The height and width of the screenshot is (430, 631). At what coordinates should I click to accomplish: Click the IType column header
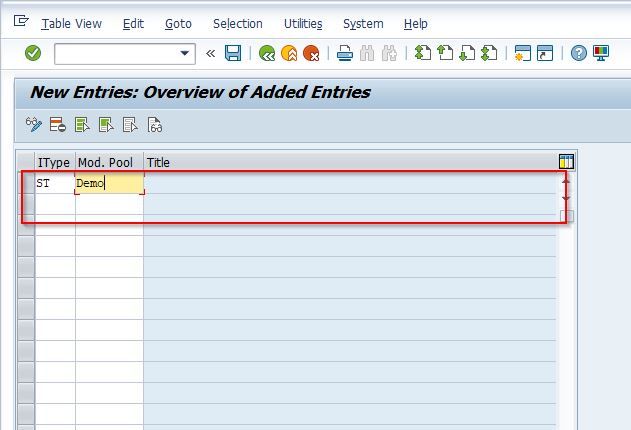[x=55, y=163]
